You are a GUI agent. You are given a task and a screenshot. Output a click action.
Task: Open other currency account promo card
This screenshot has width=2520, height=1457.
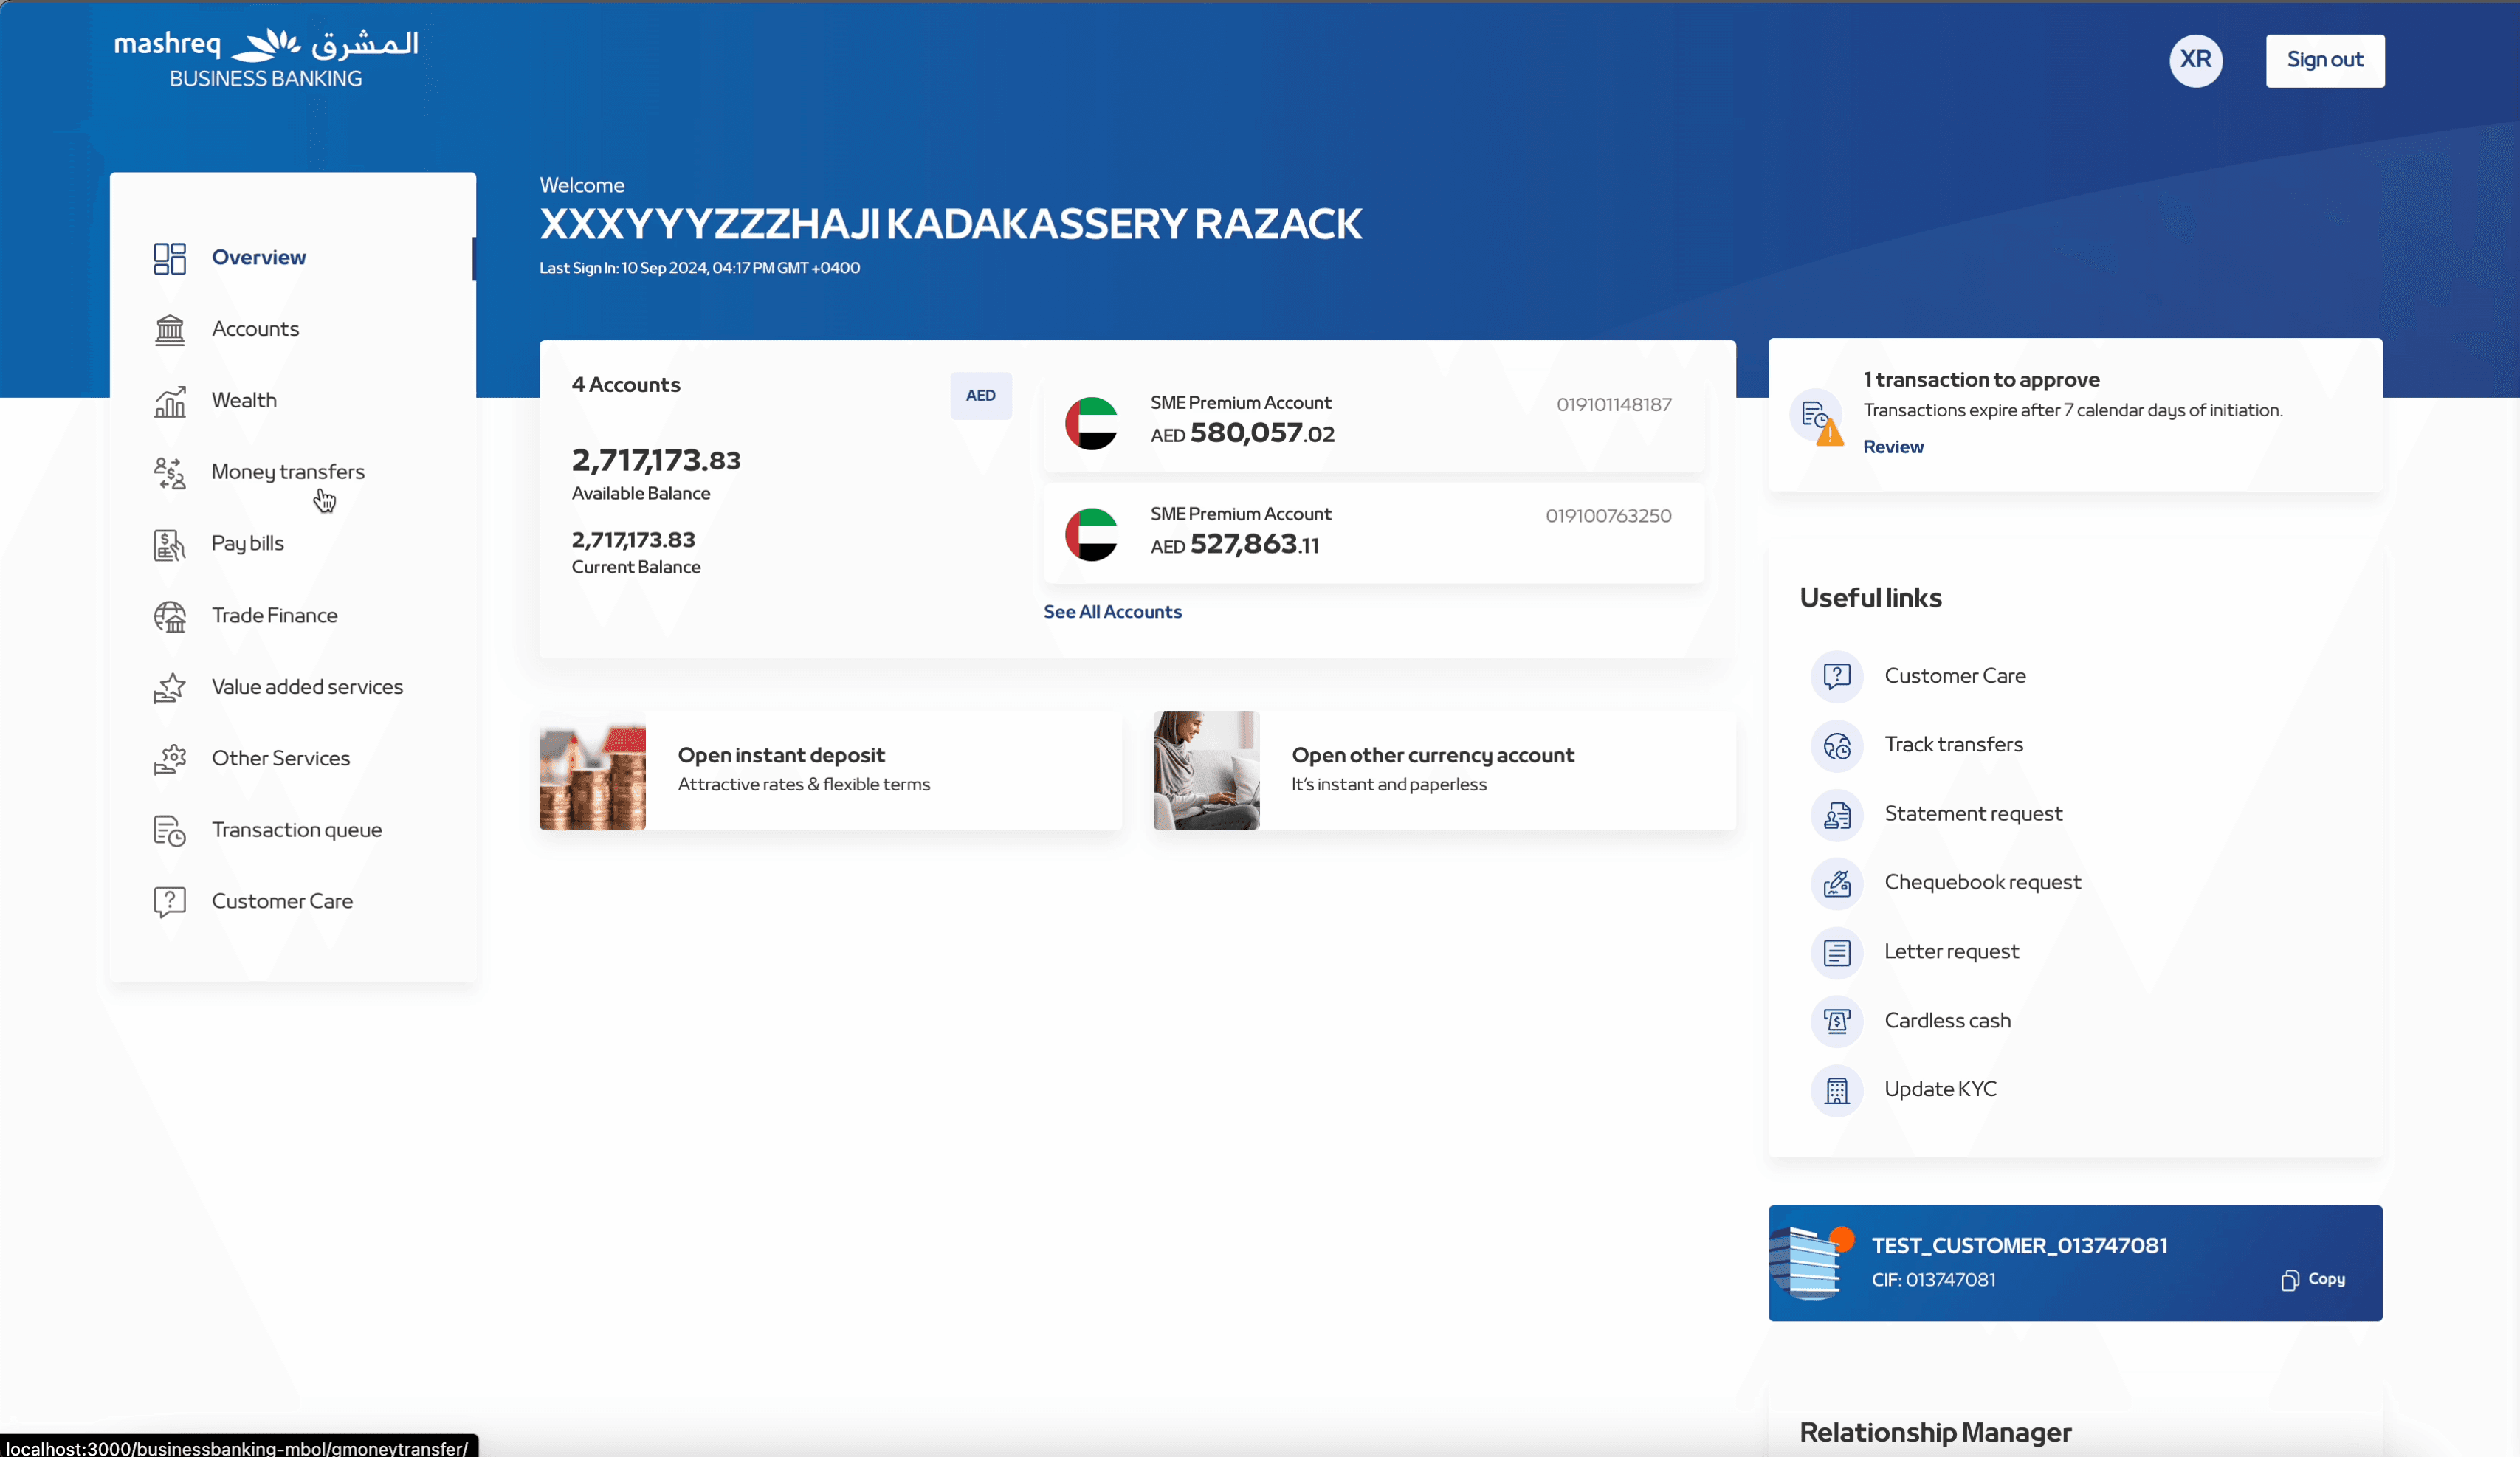1444,771
